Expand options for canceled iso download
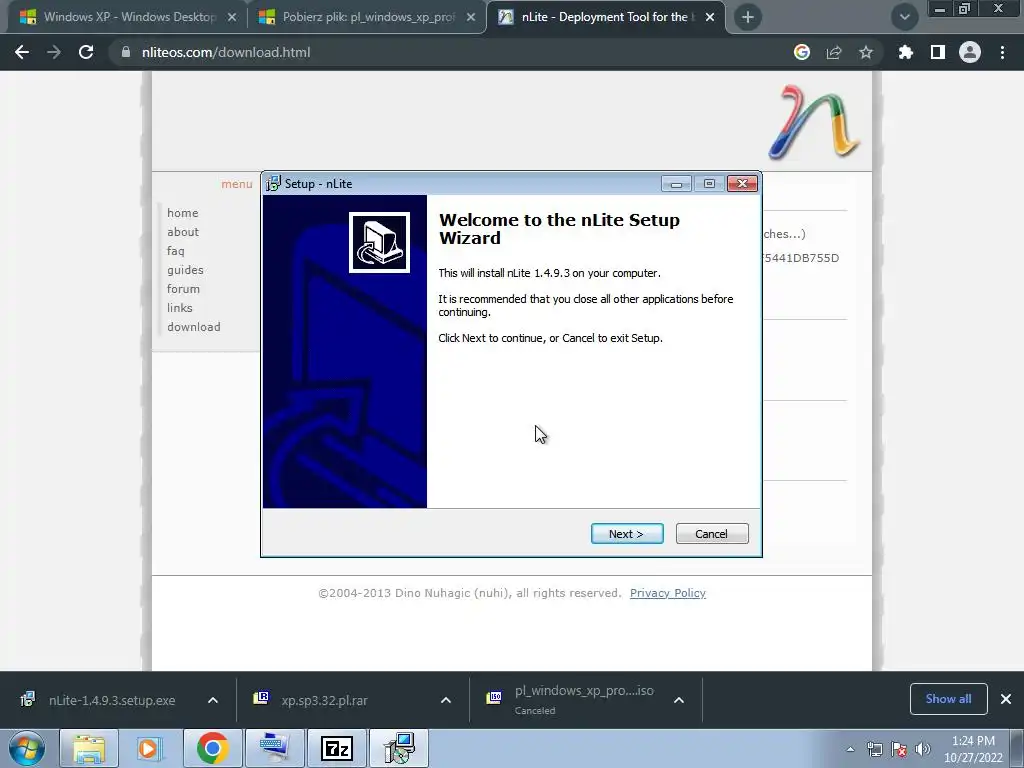This screenshot has height=768, width=1024. pos(679,700)
